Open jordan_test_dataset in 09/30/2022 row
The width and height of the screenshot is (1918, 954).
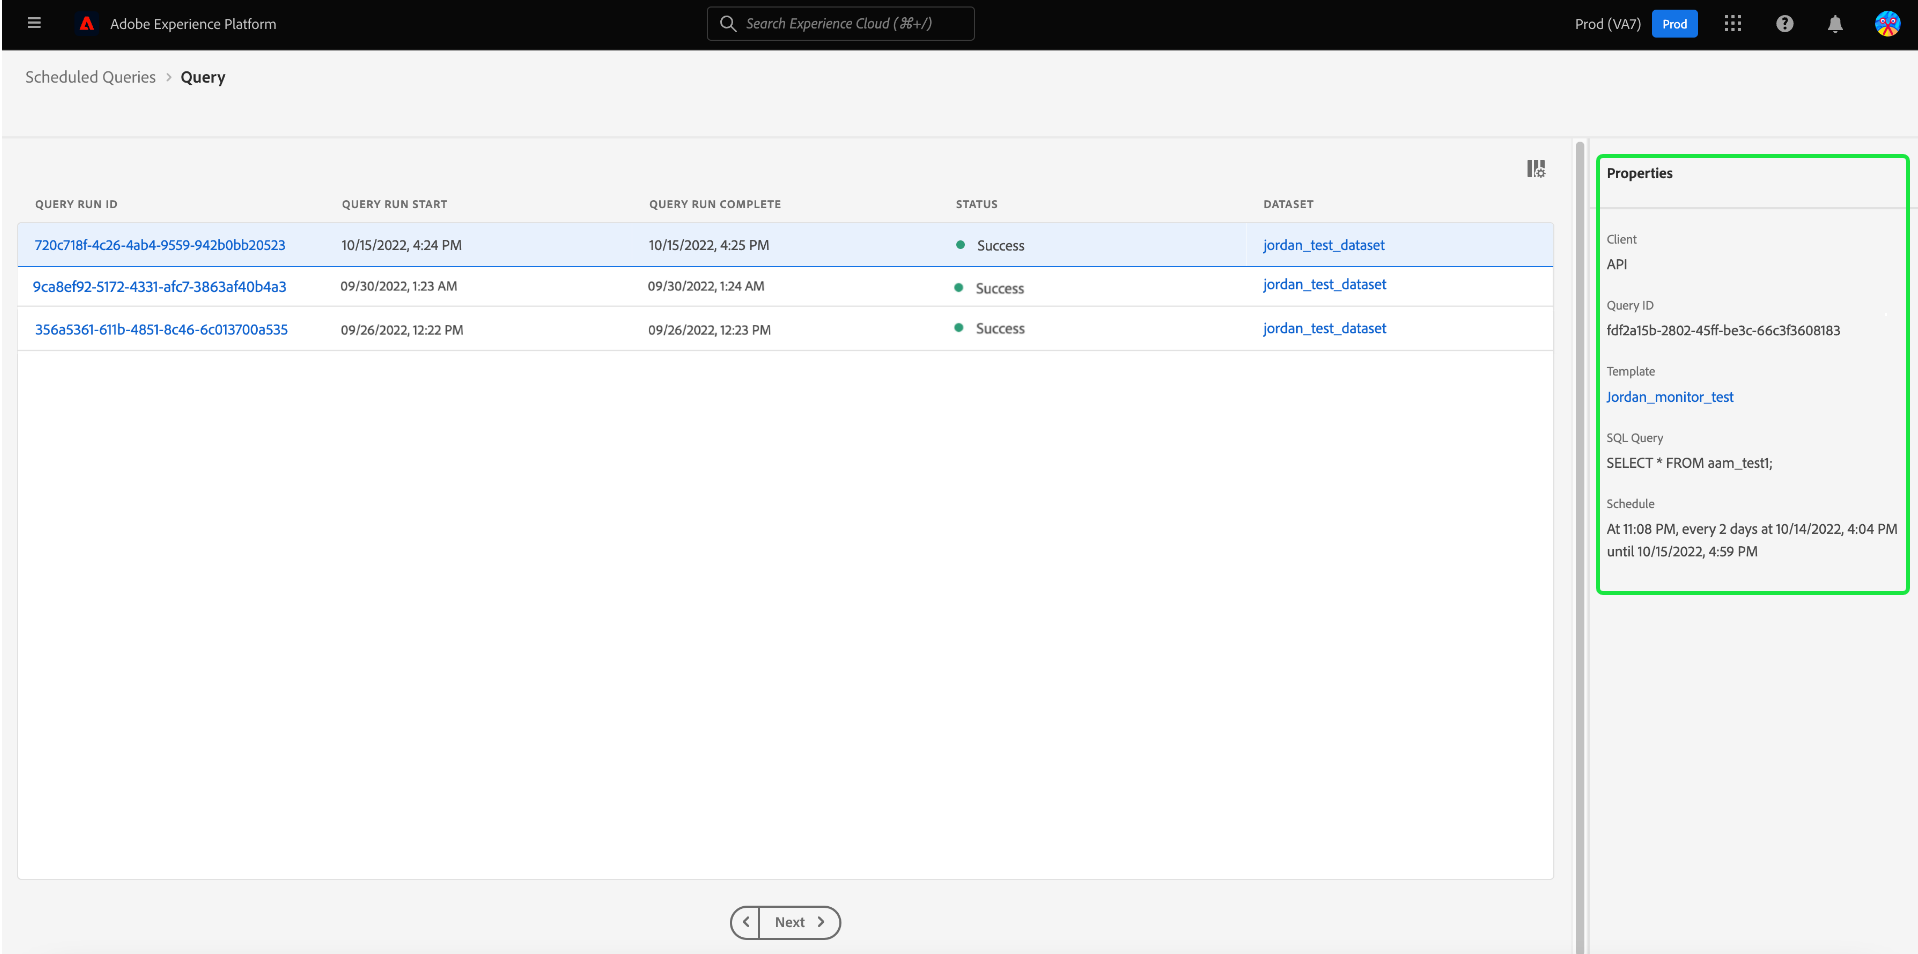coord(1325,284)
